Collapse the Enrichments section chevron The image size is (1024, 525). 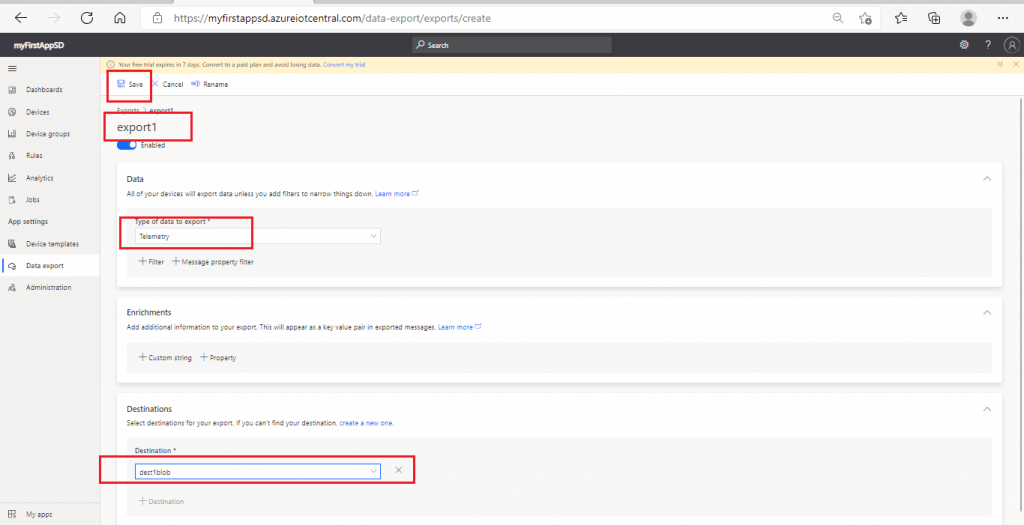point(987,312)
